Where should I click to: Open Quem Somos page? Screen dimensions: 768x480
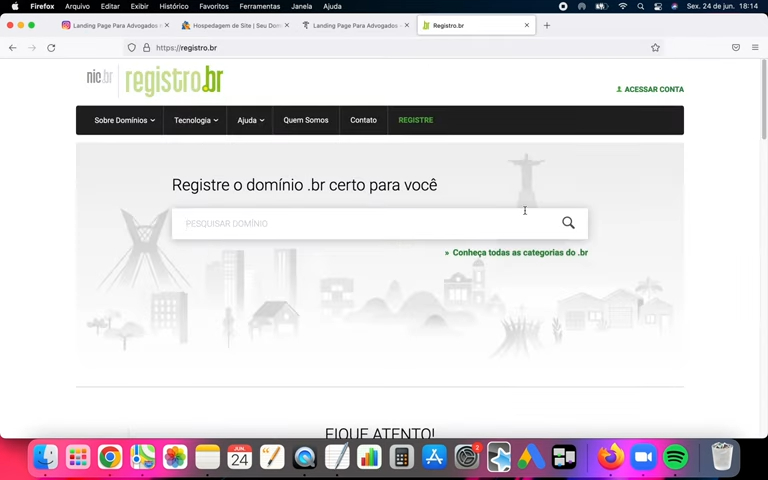pyautogui.click(x=306, y=120)
